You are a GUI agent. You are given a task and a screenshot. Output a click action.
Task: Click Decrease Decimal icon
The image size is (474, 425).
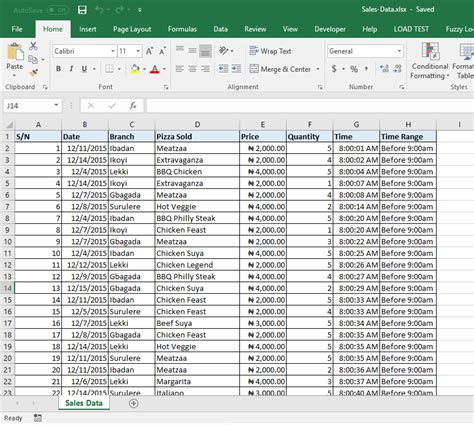397,69
